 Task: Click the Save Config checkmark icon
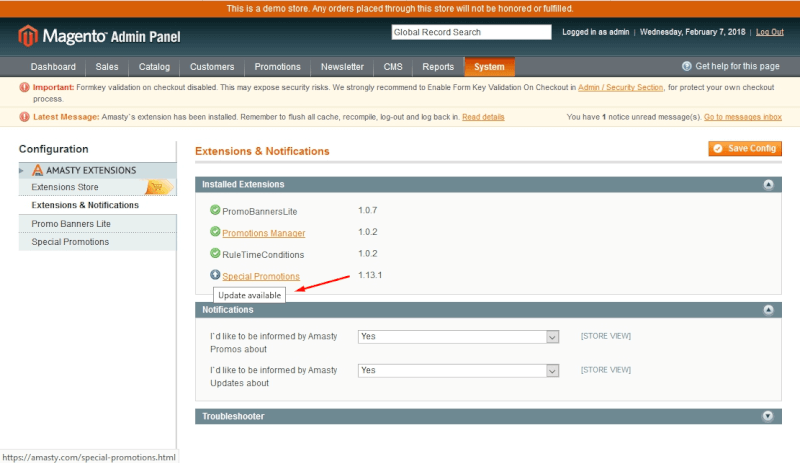pos(718,149)
